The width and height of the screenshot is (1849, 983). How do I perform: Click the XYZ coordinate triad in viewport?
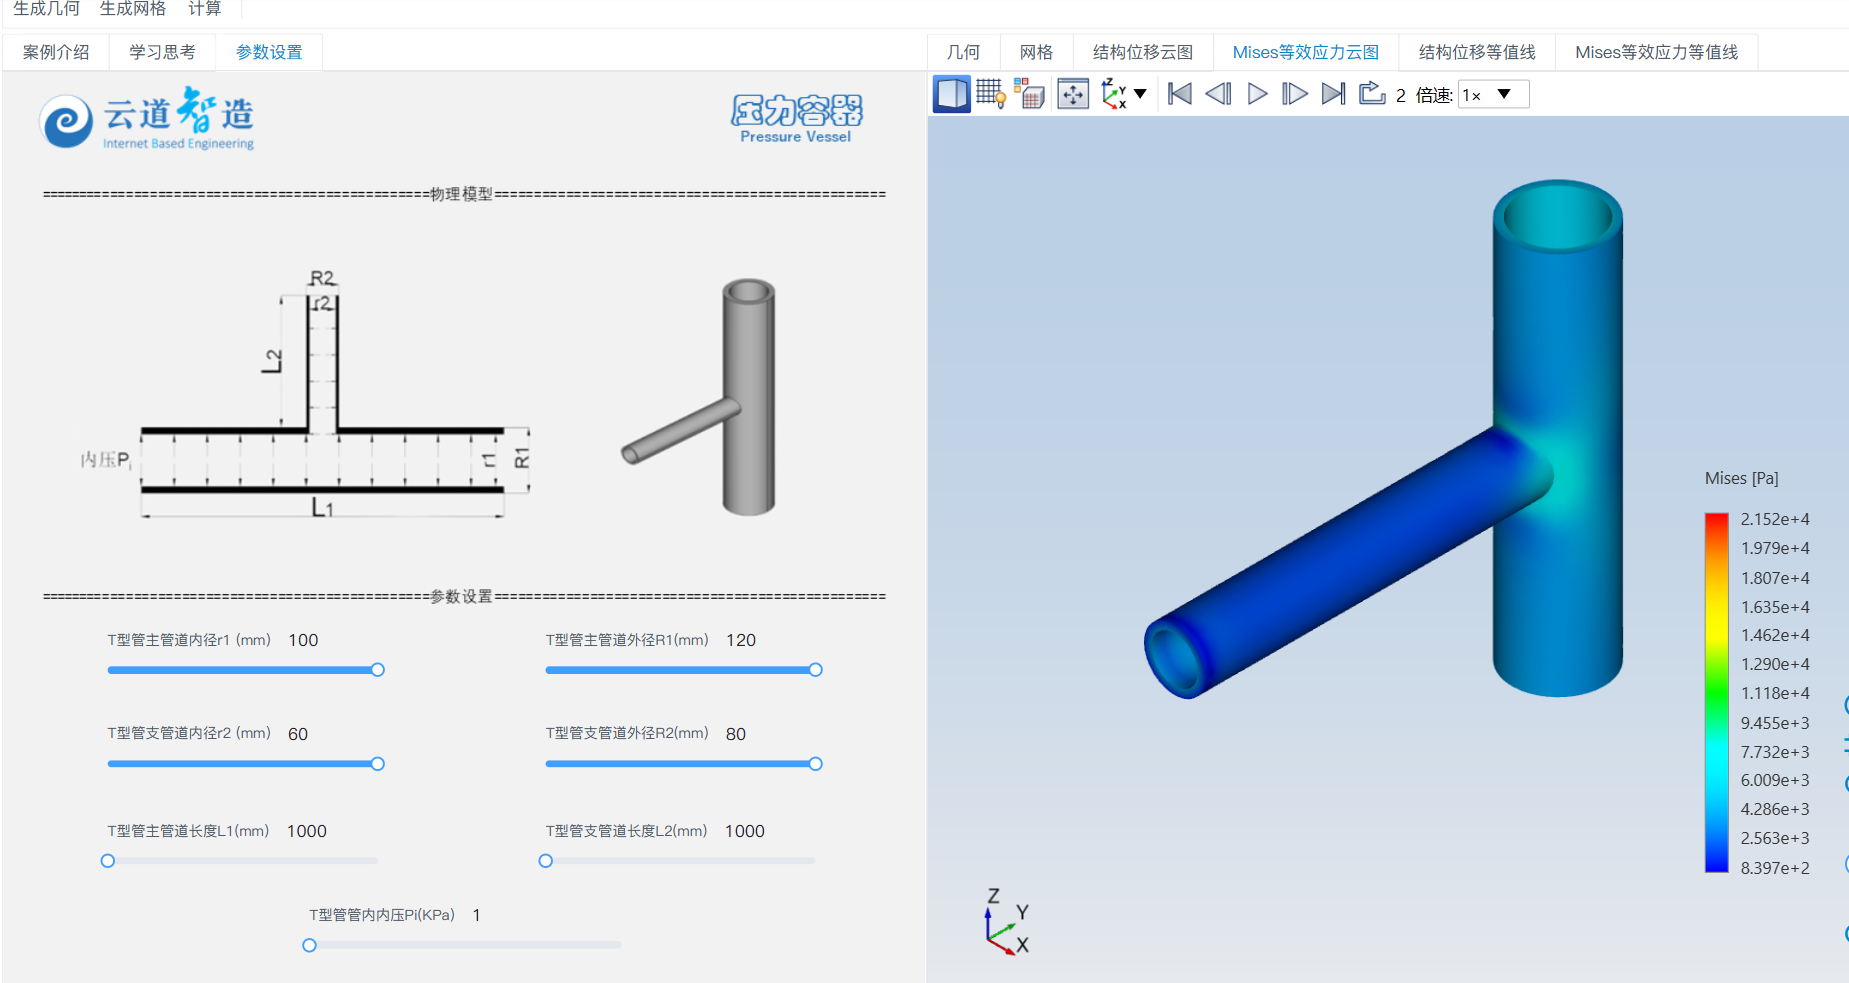[x=1007, y=922]
